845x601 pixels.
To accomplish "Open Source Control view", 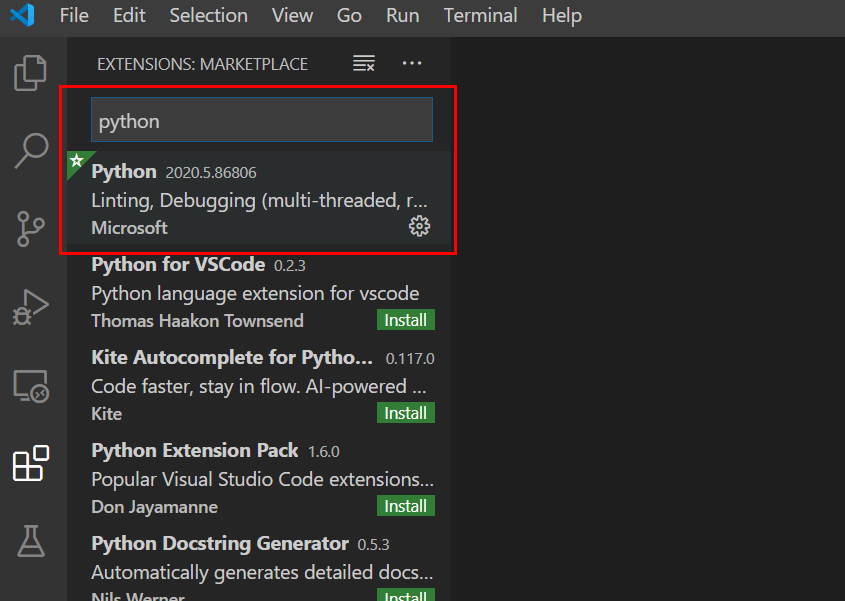I will [31, 228].
